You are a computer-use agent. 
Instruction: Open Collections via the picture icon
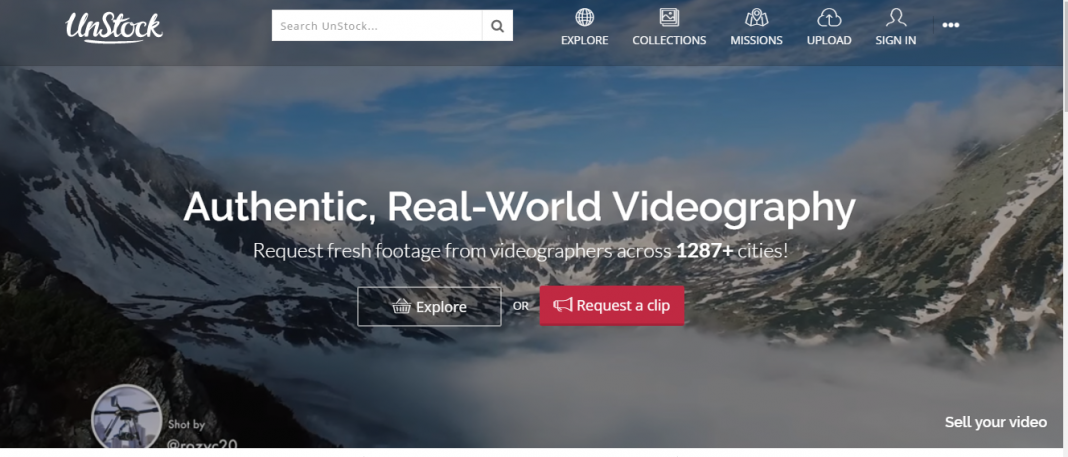pyautogui.click(x=669, y=17)
